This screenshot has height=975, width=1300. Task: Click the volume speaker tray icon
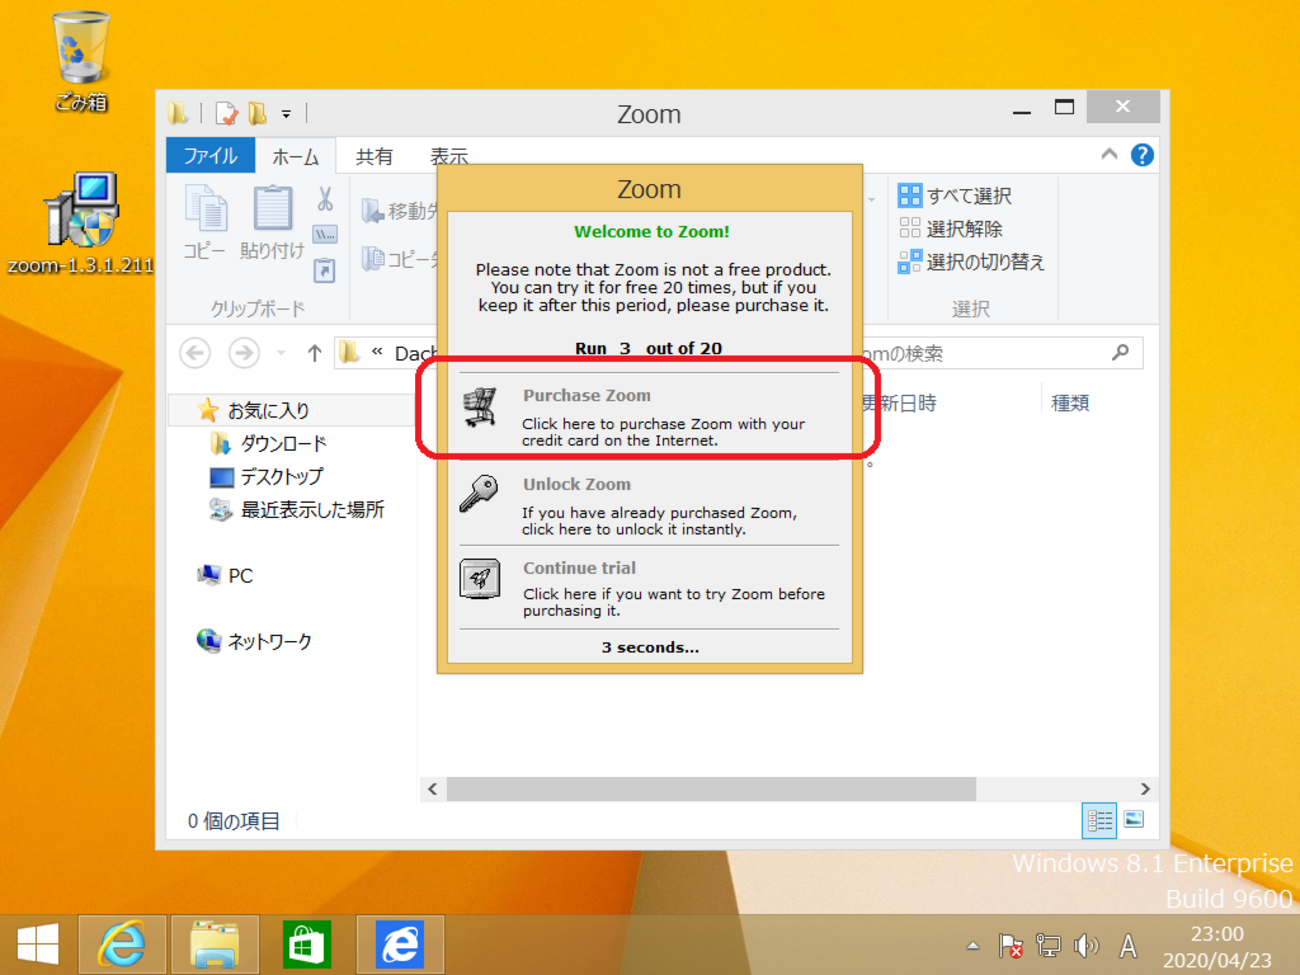pyautogui.click(x=1086, y=945)
